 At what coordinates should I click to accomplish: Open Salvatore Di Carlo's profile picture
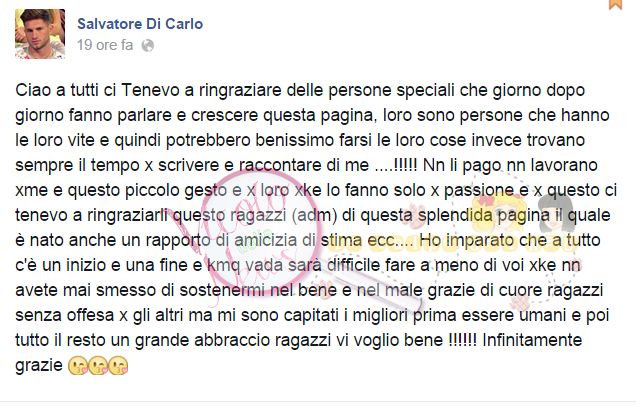(x=40, y=34)
